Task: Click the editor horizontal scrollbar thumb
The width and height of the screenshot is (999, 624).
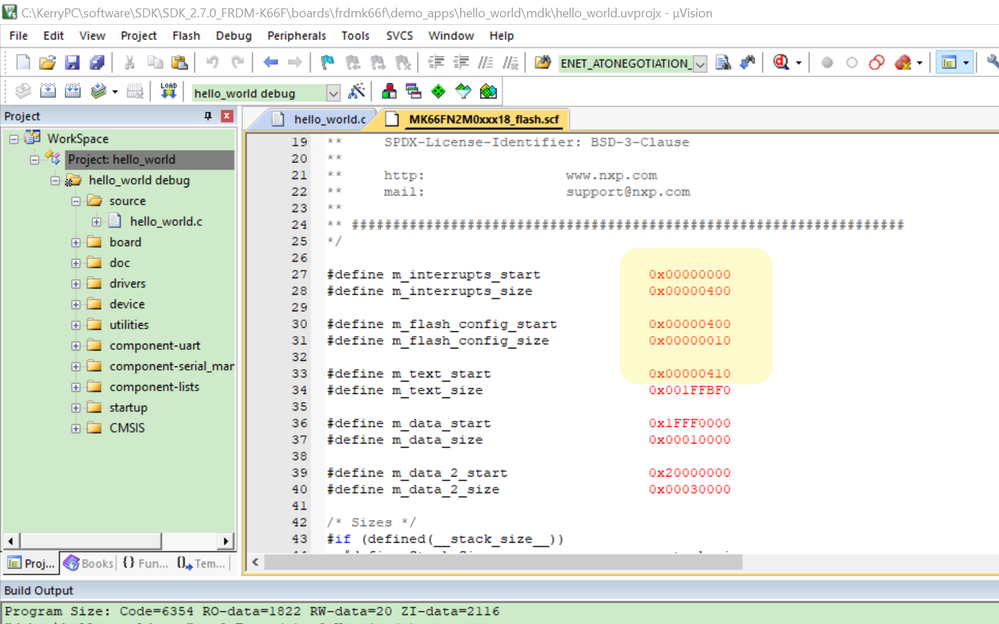Action: tap(503, 562)
